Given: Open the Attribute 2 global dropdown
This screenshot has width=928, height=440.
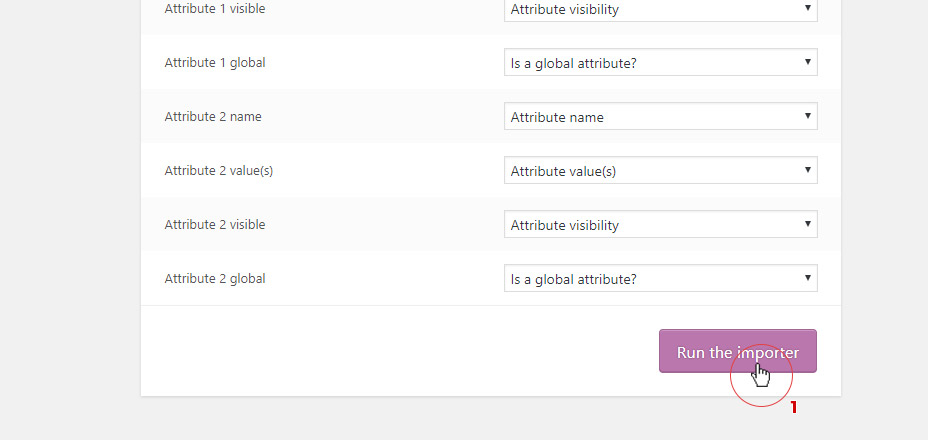Looking at the screenshot, I should tap(660, 279).
